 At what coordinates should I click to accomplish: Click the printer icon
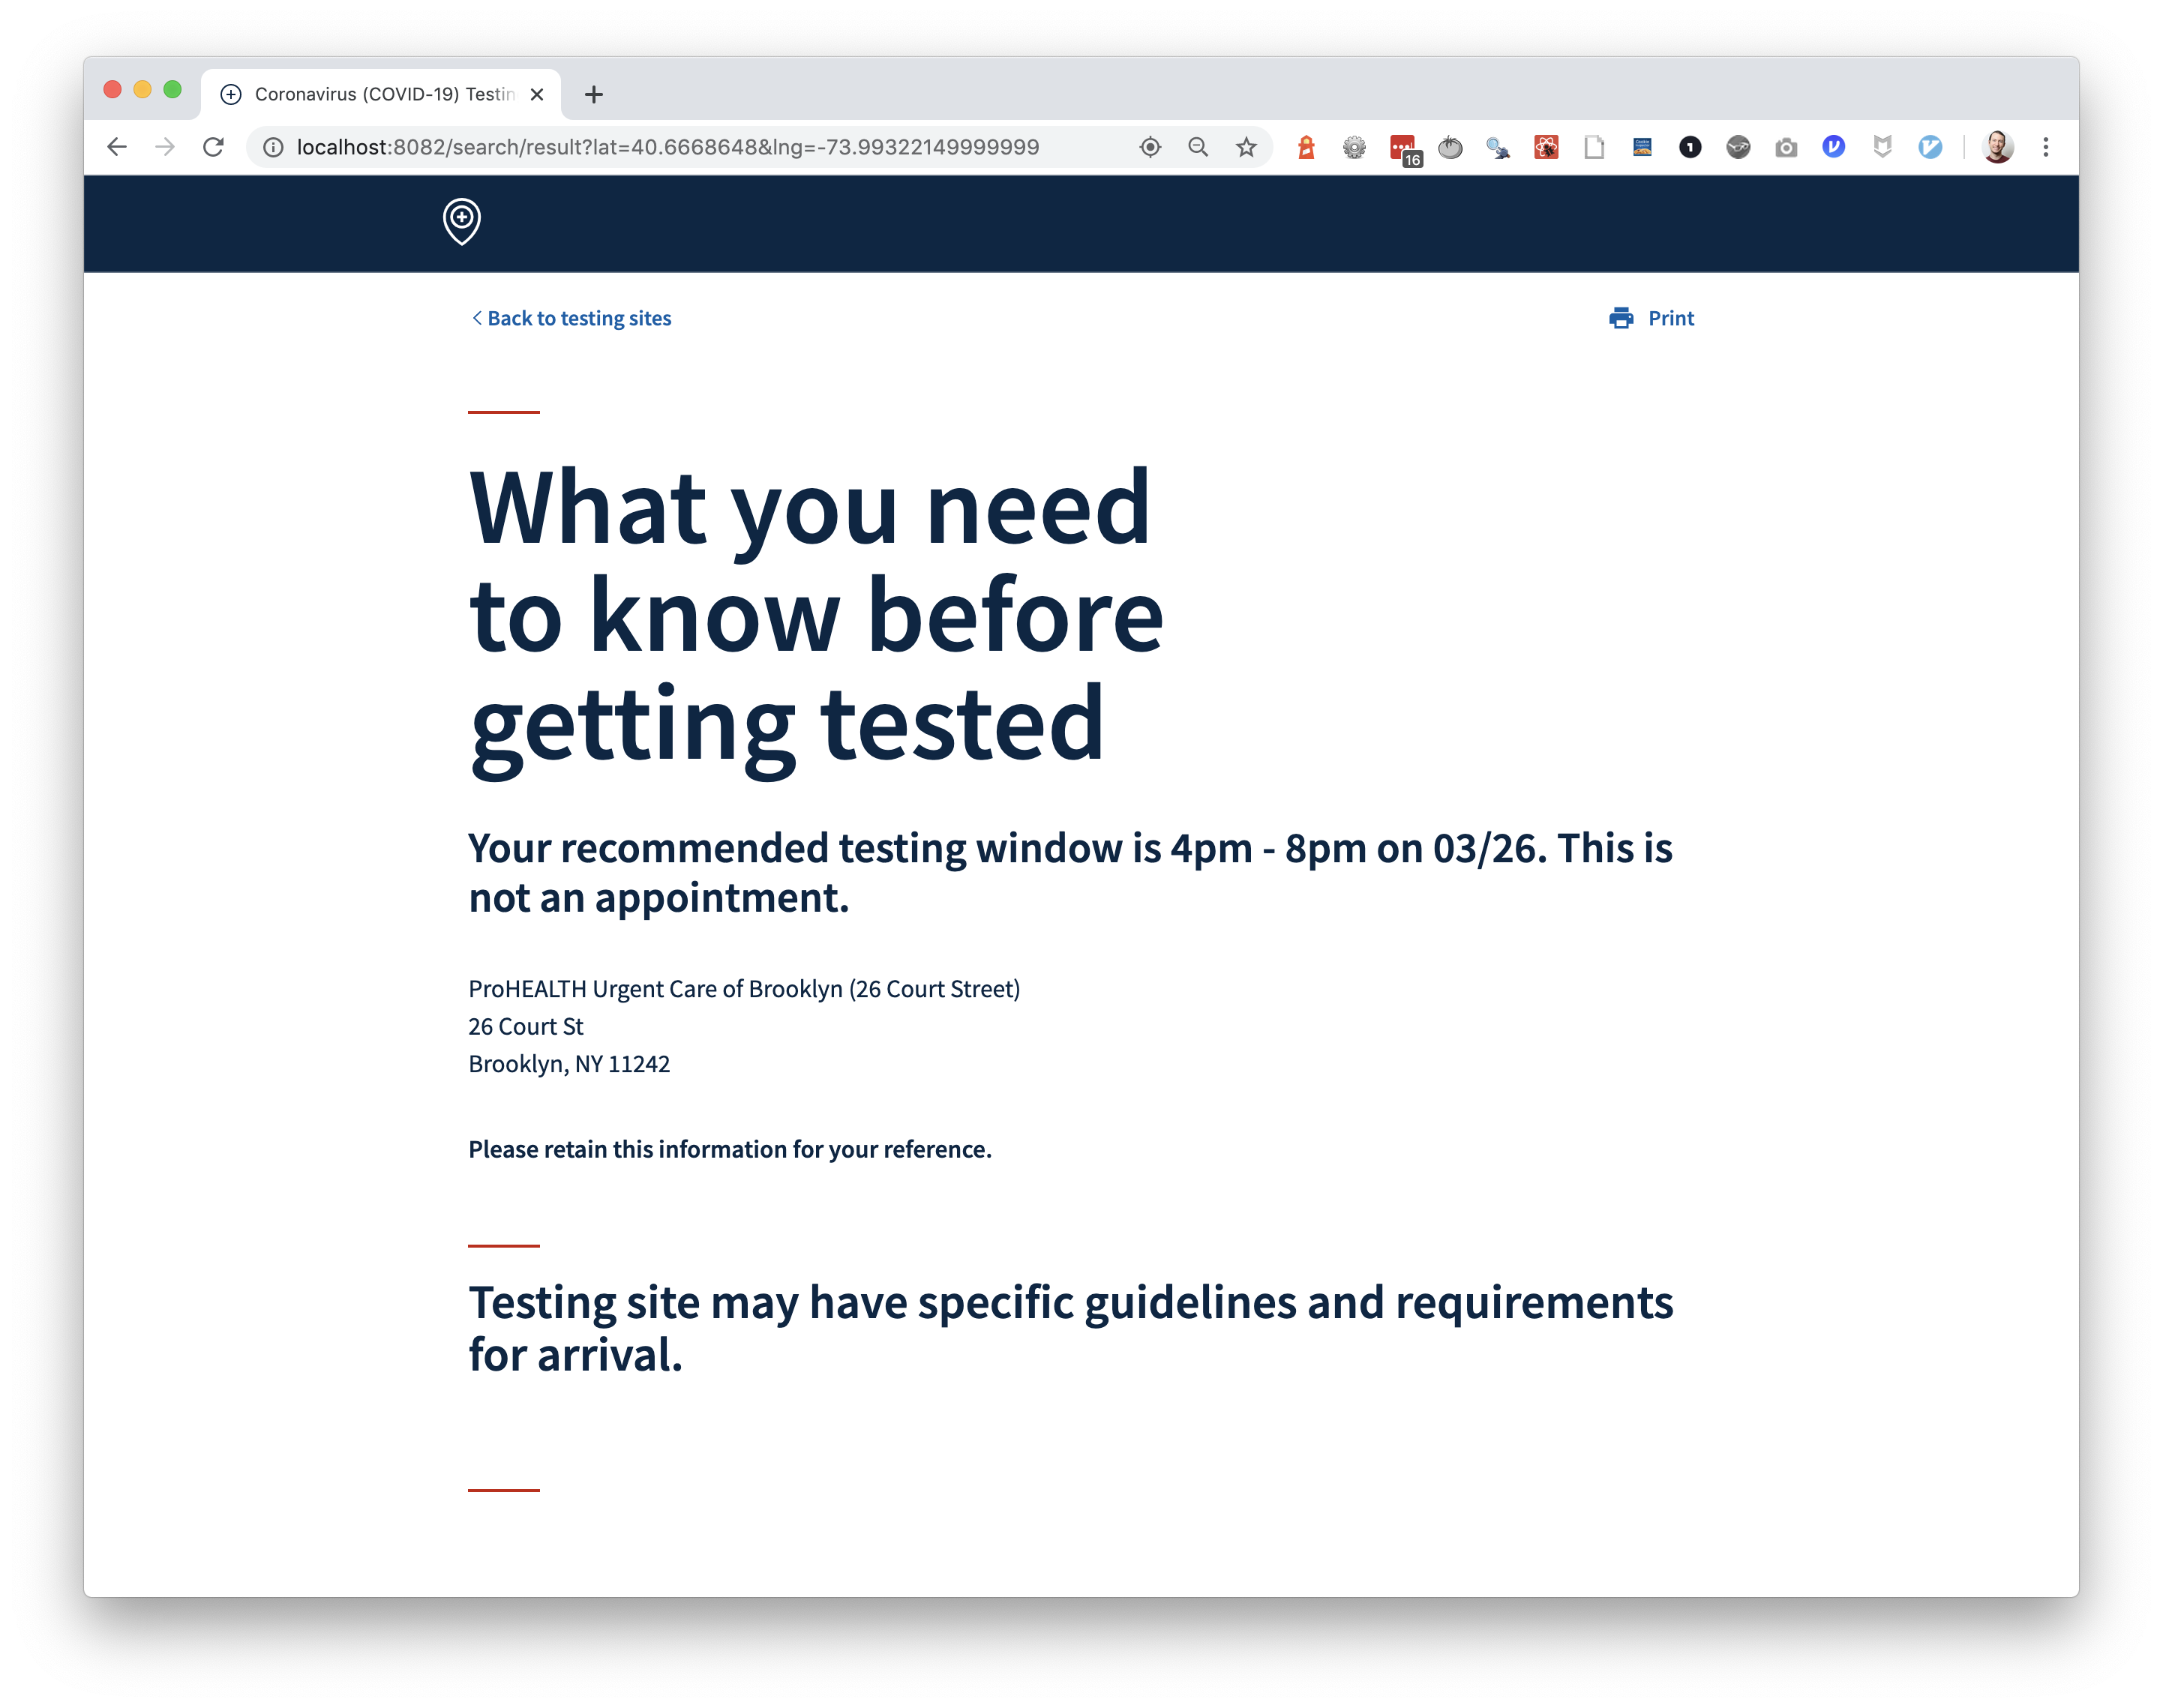[1620, 318]
